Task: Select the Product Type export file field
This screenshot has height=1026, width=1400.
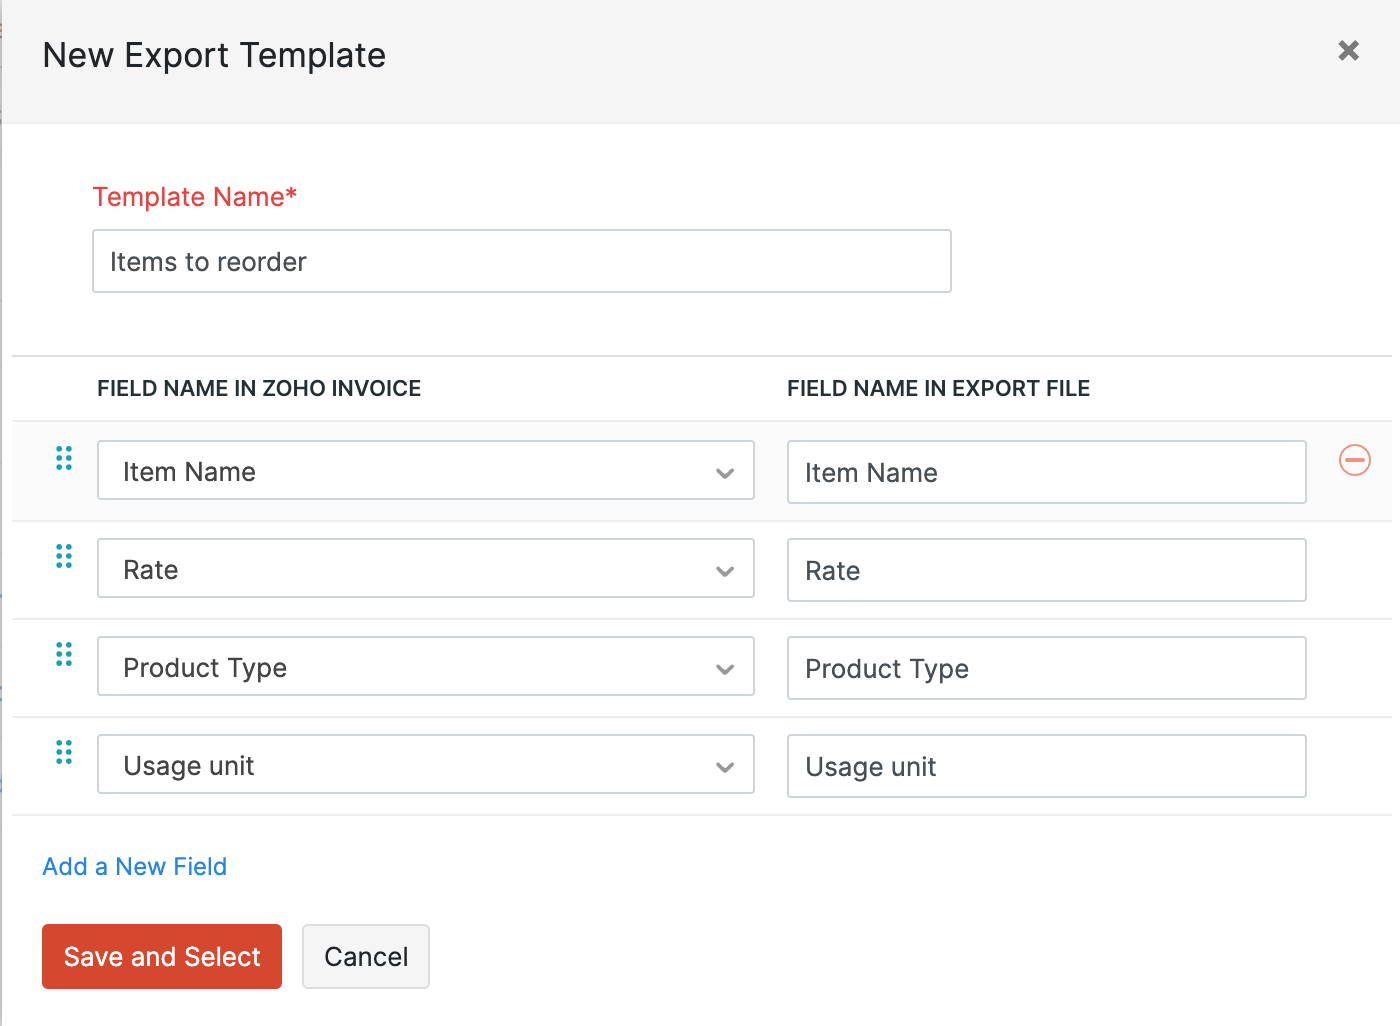Action: [1046, 668]
